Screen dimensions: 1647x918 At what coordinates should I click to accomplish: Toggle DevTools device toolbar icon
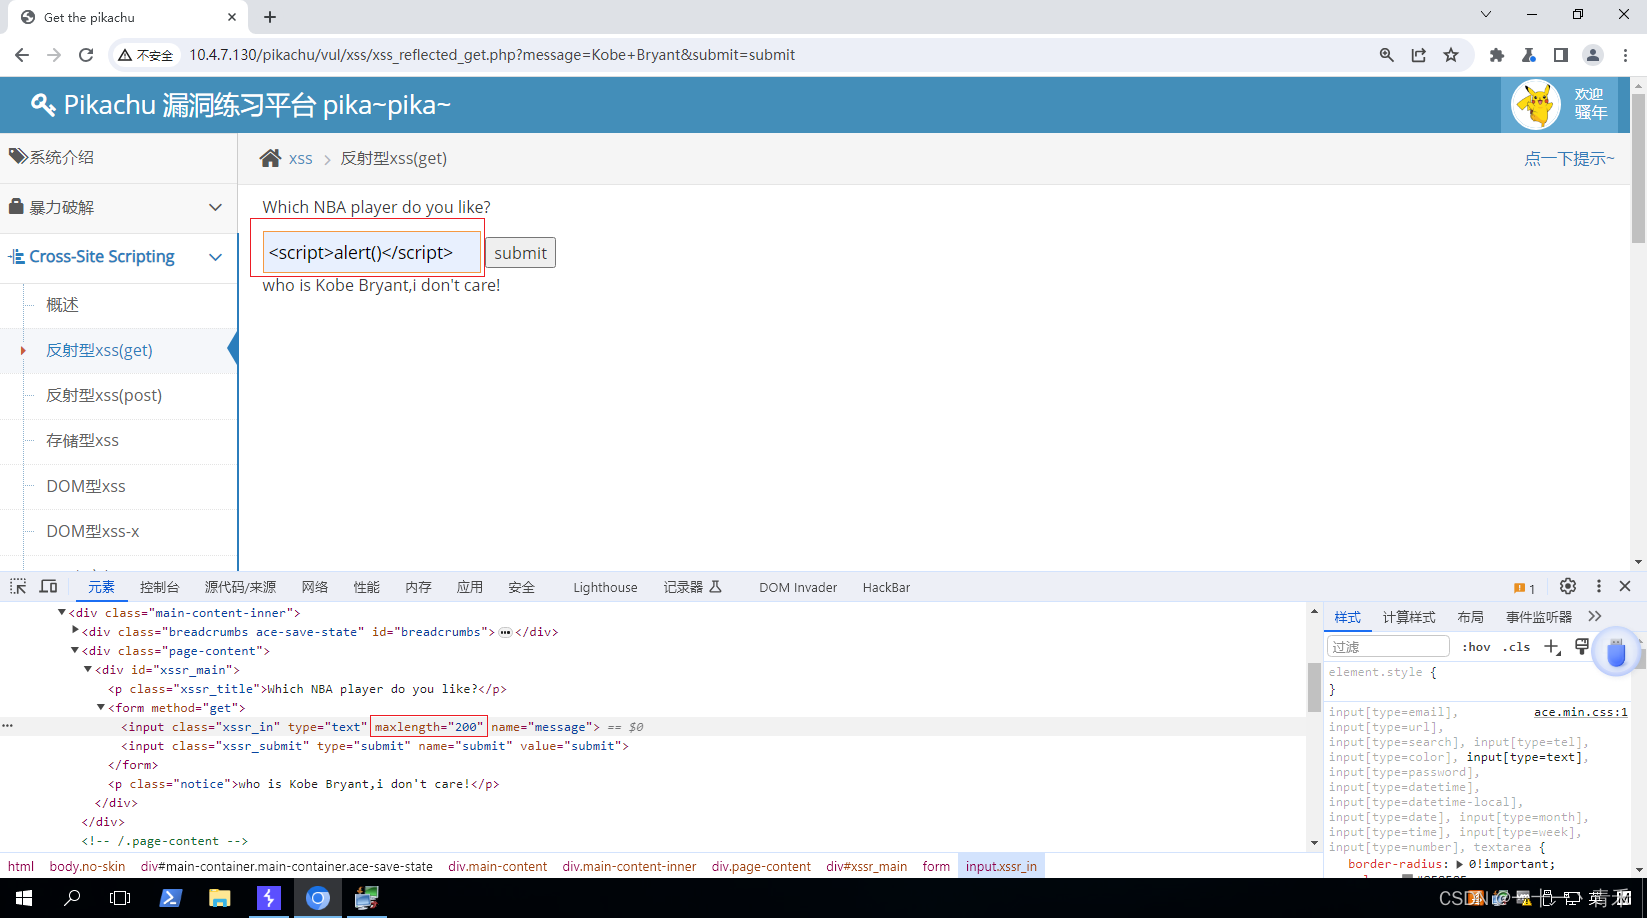(x=48, y=587)
